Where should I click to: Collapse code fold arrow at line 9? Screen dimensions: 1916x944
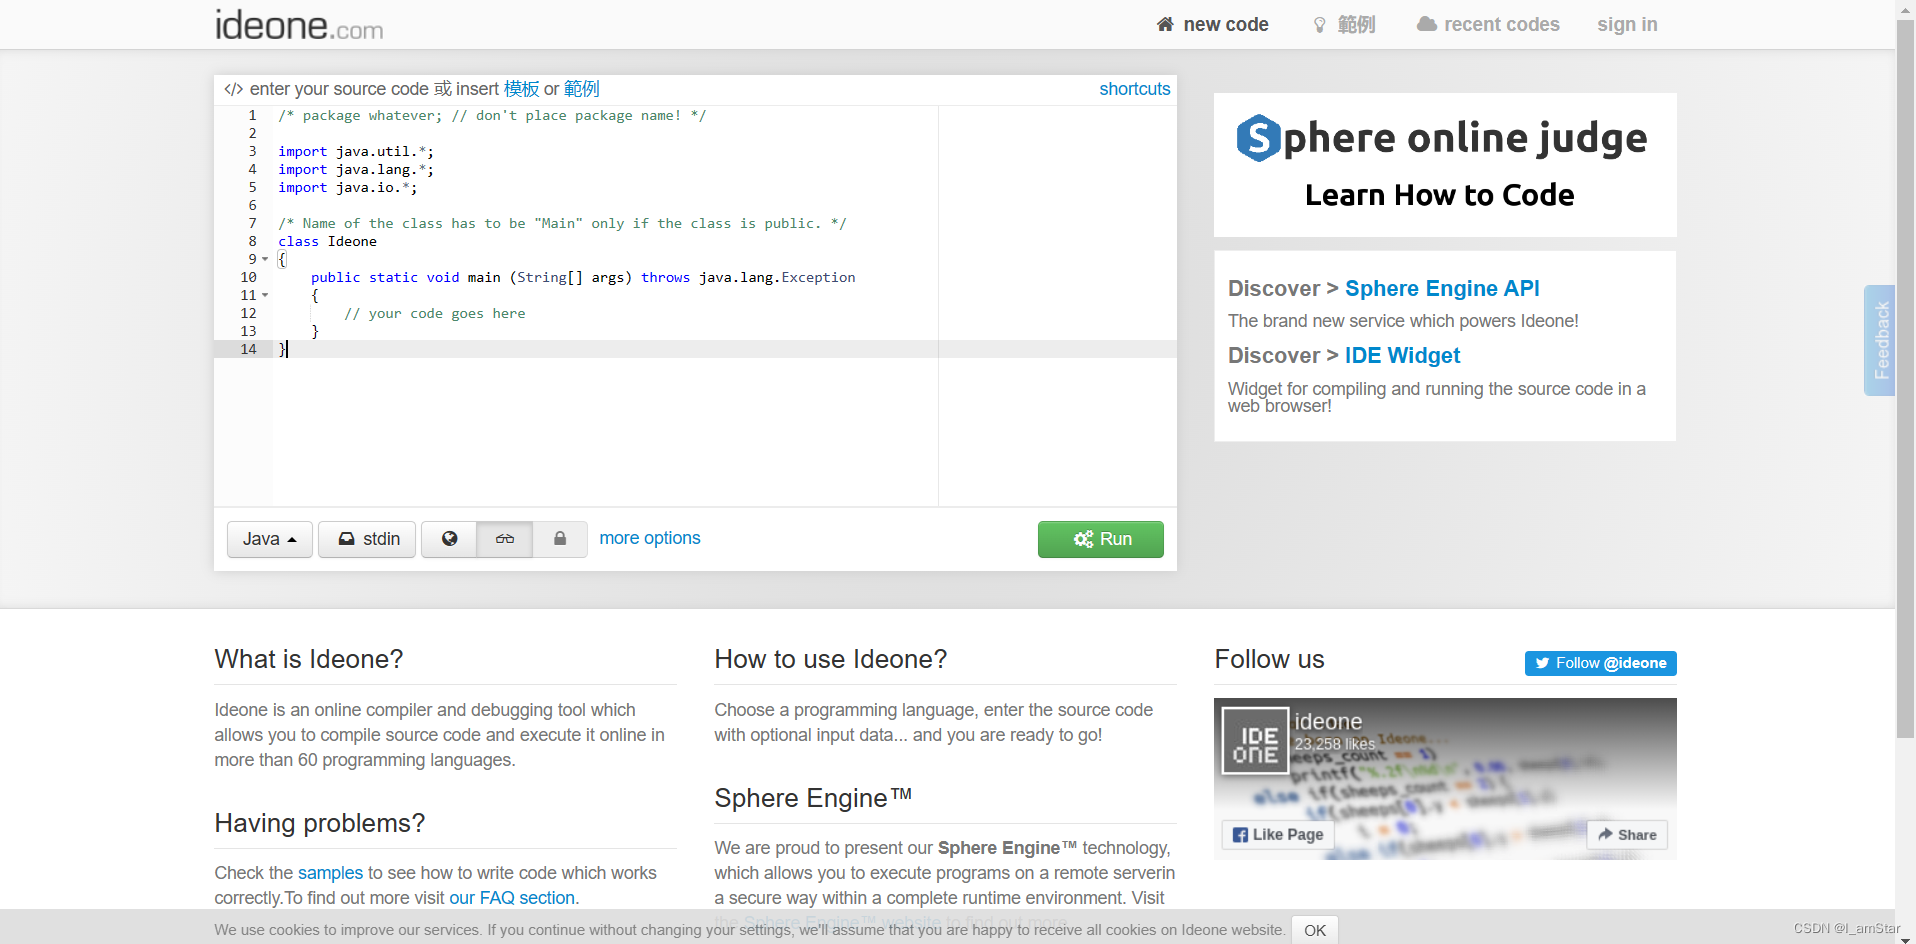tap(265, 259)
